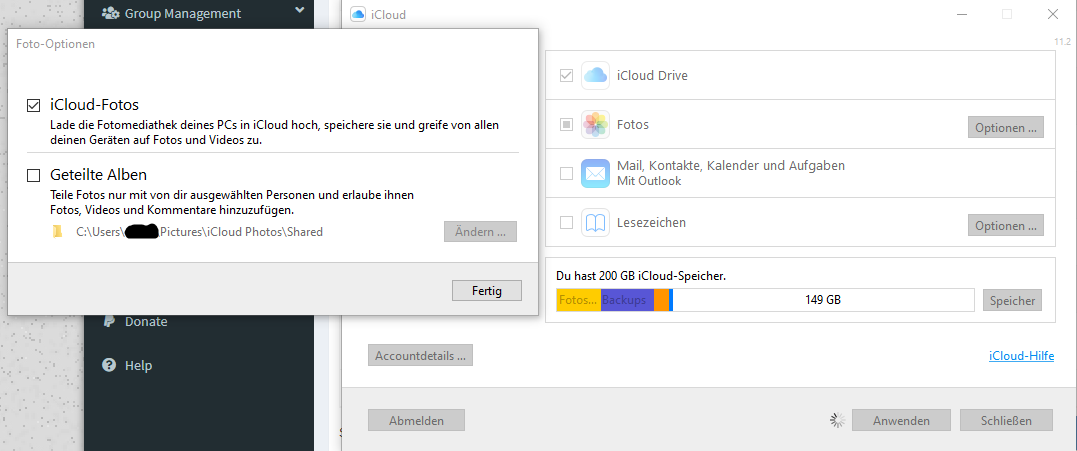
Task: Click the iCloud Photos Shared folder path
Action: 199,232
